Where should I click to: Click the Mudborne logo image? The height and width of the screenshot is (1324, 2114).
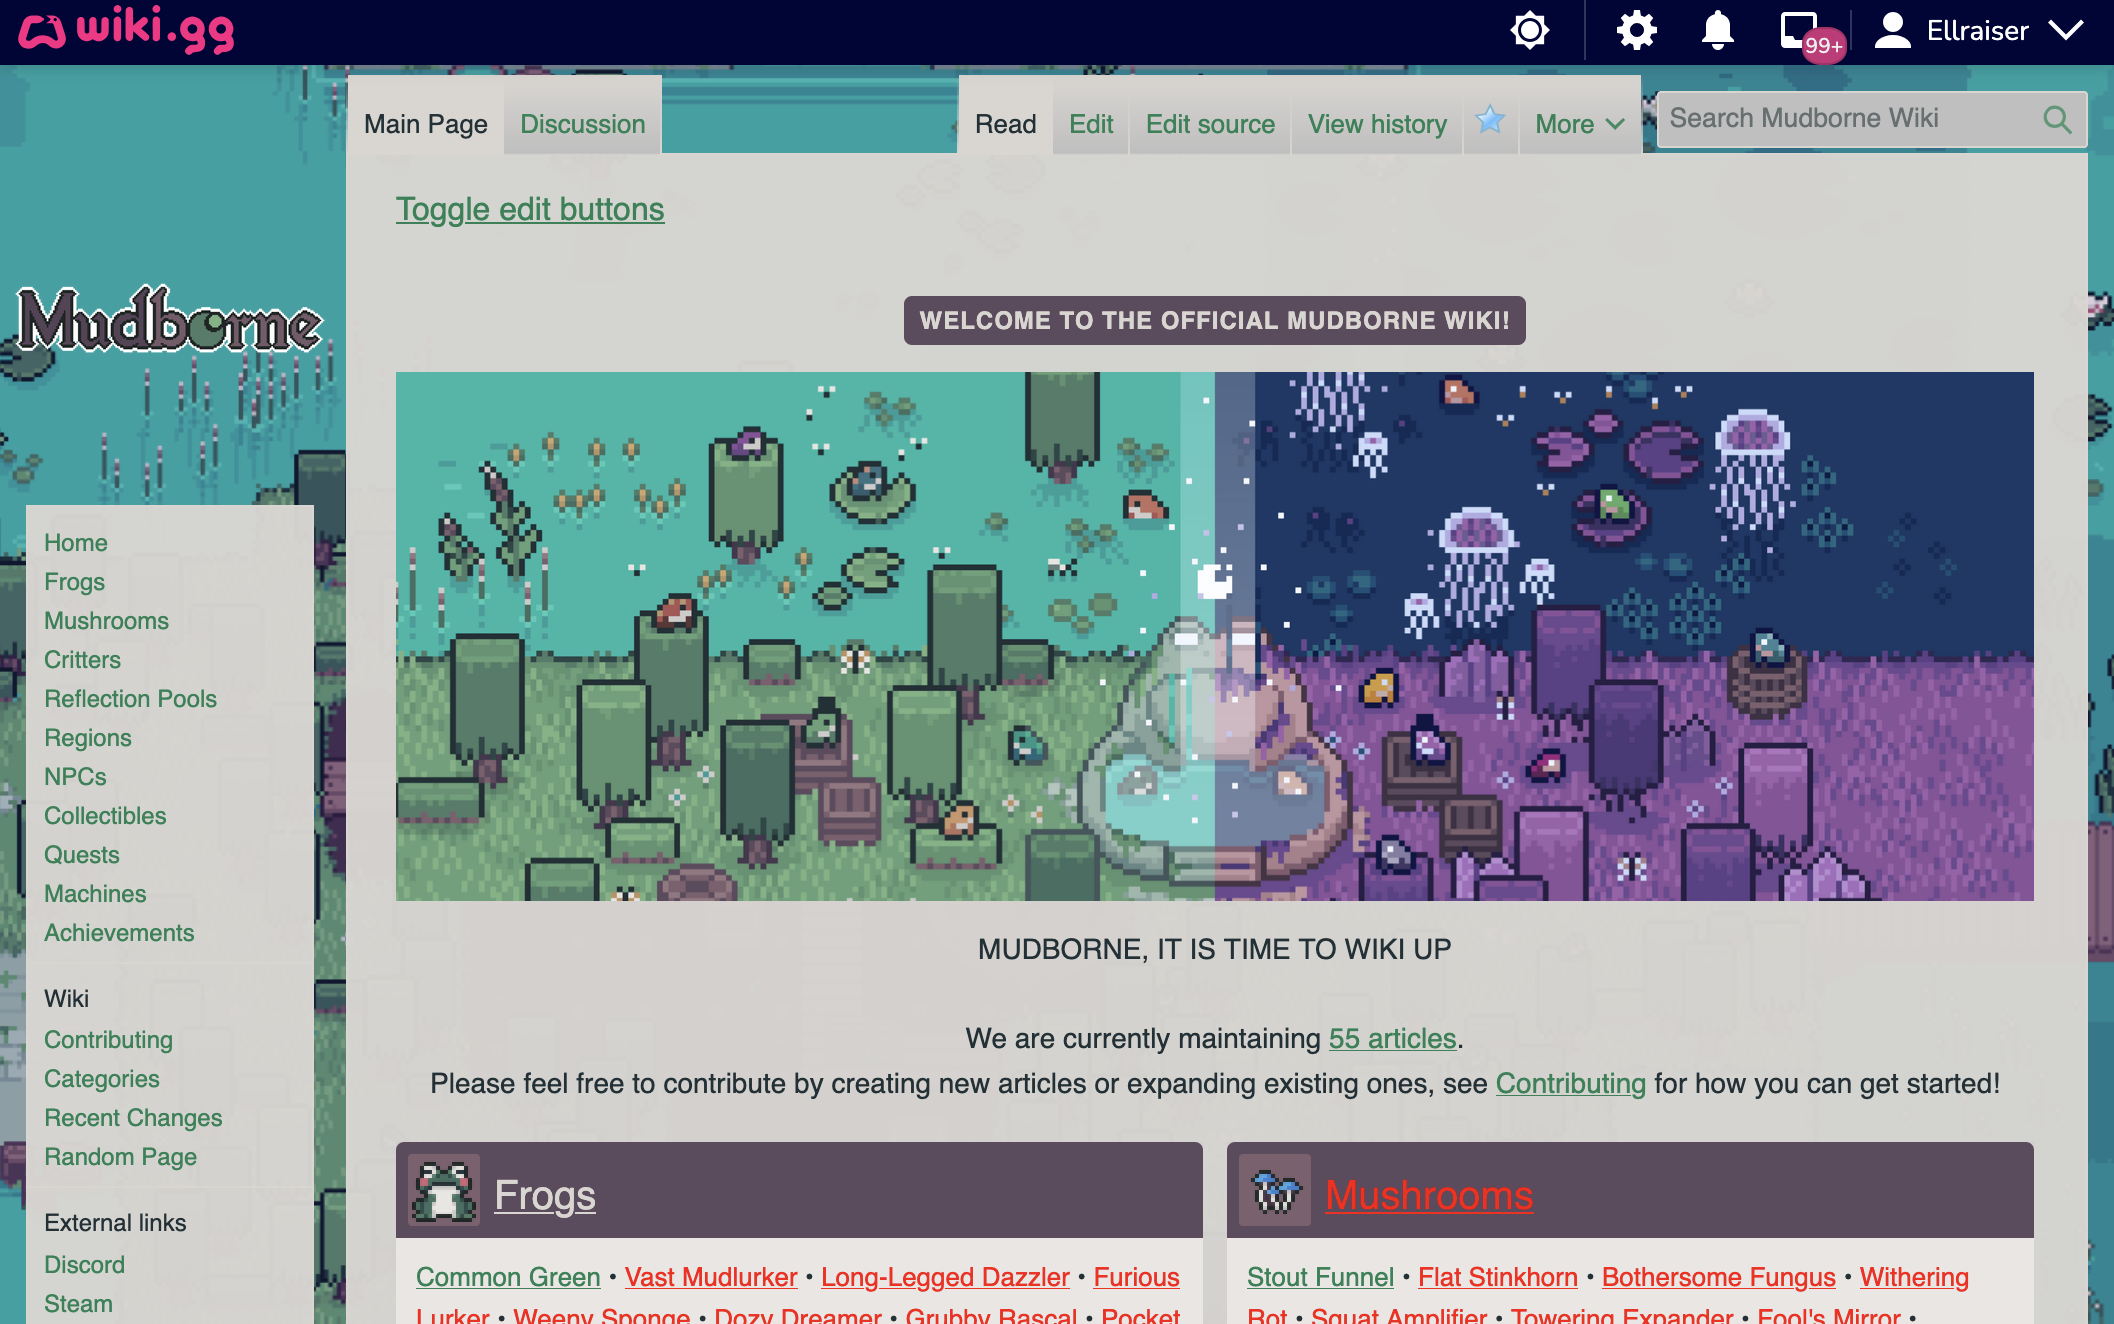click(x=170, y=320)
